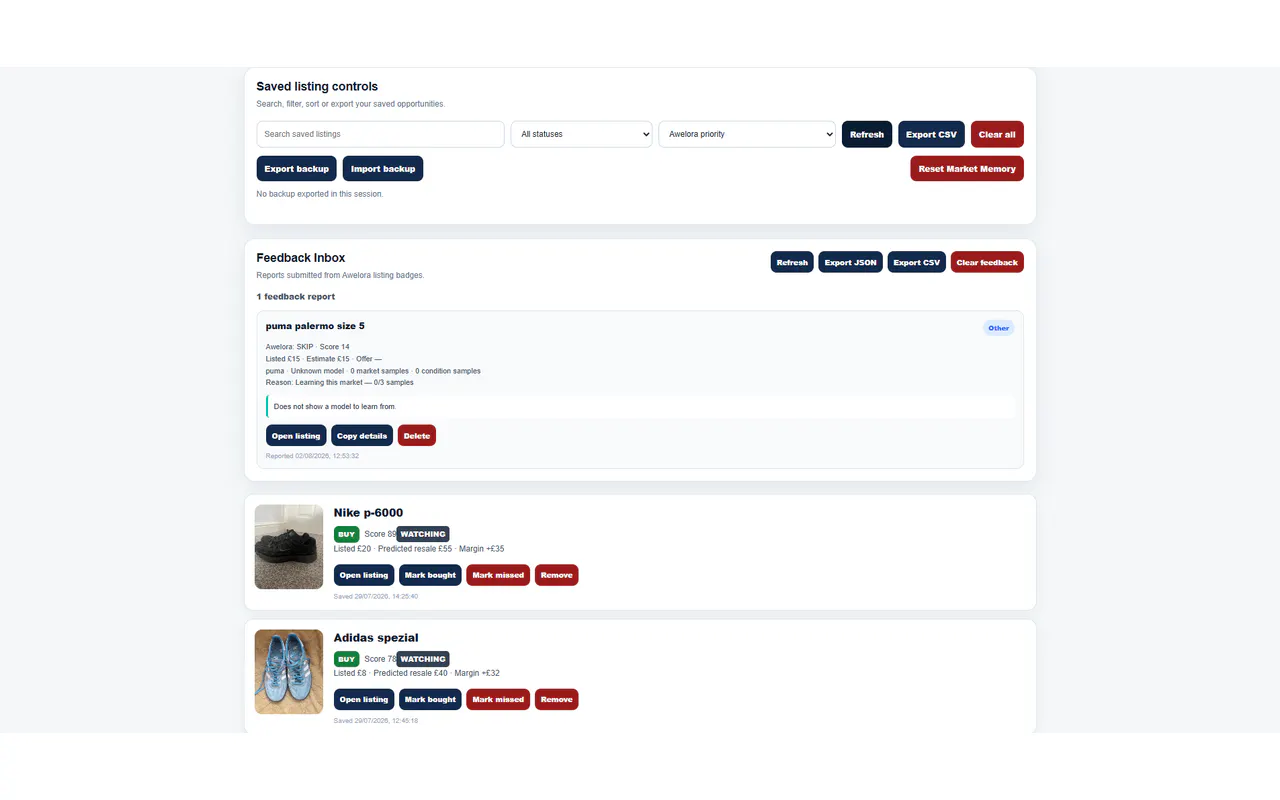
Task: Mark Adidas spezial as missed
Action: click(x=498, y=699)
